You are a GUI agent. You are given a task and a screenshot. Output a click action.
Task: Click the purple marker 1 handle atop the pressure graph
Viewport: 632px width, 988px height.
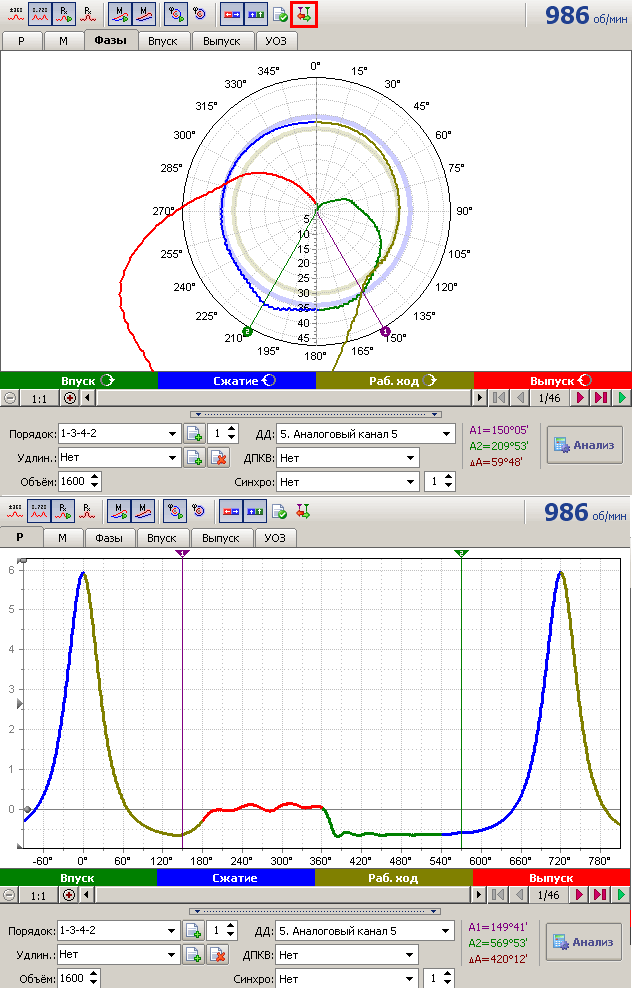pyautogui.click(x=182, y=553)
